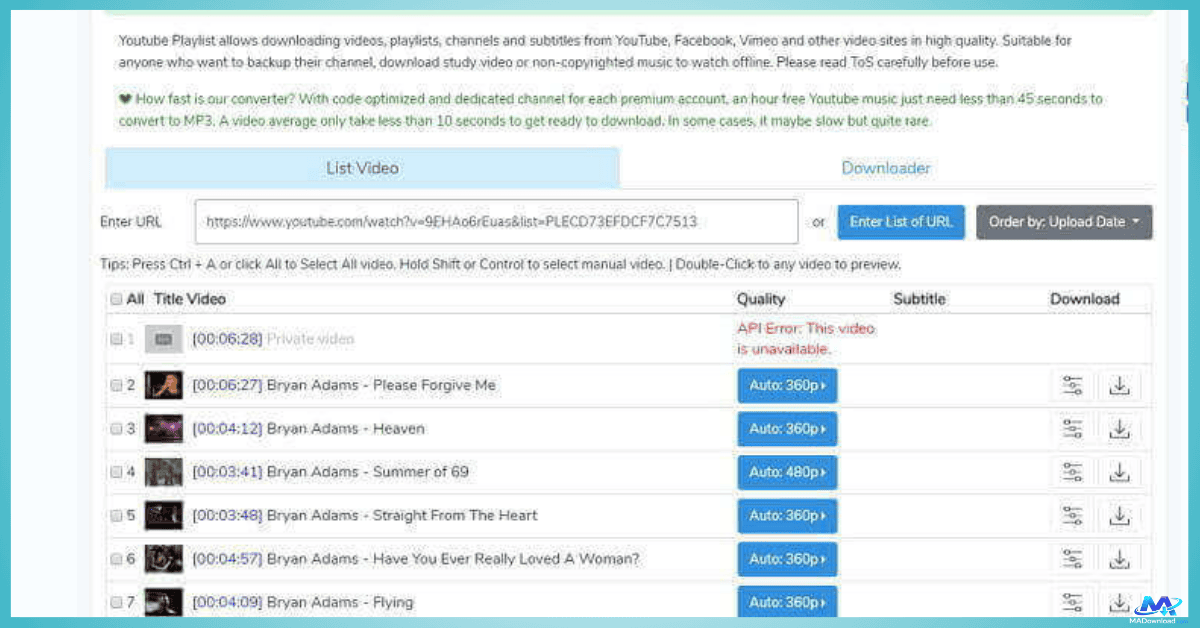Image resolution: width=1200 pixels, height=628 pixels.
Task: Open settings sliders icon for Straight From The Heart
Action: (x=1073, y=516)
